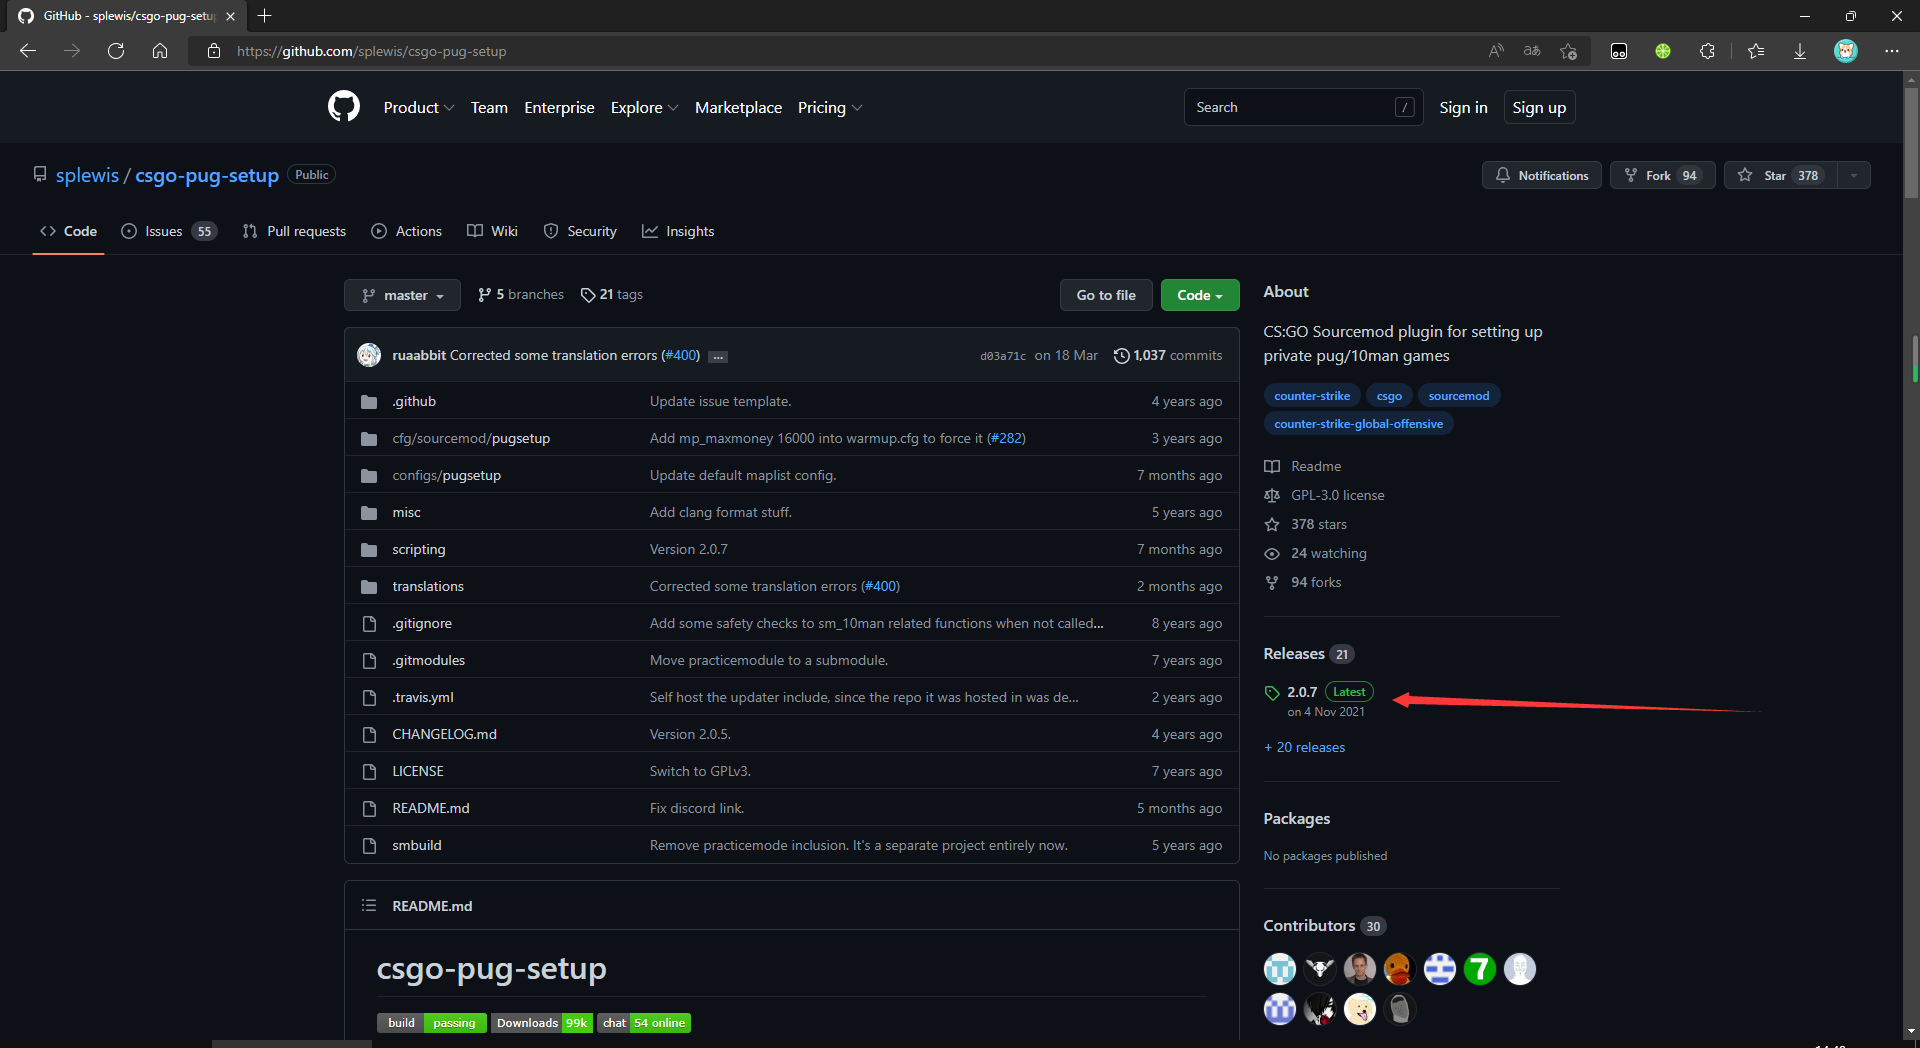
Task: Open browser profile avatar
Action: [1846, 51]
